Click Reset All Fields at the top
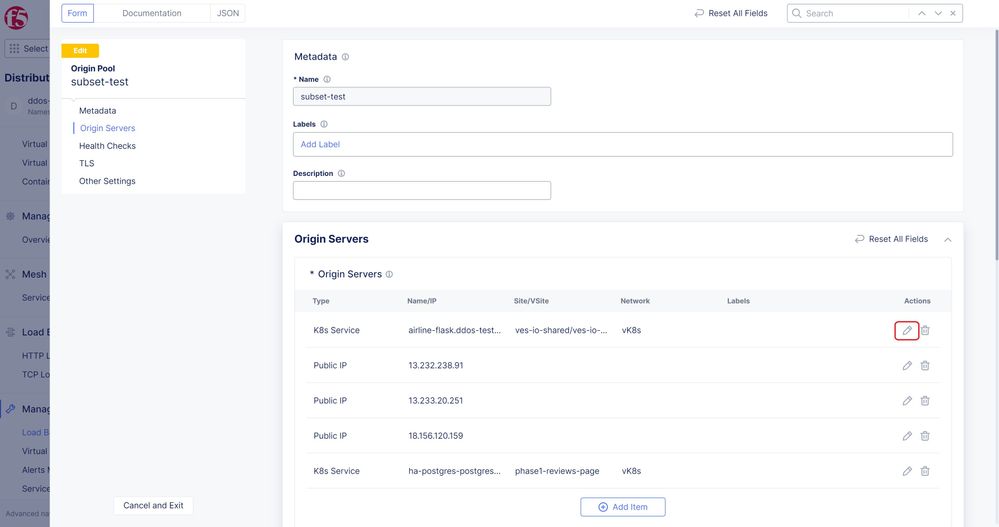Viewport: 999px width, 527px height. coord(730,13)
